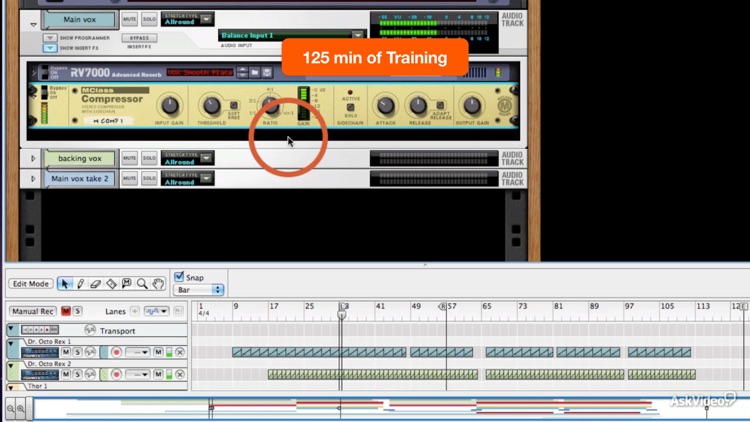Select the Pencil tool
The width and height of the screenshot is (750, 422).
tap(80, 284)
